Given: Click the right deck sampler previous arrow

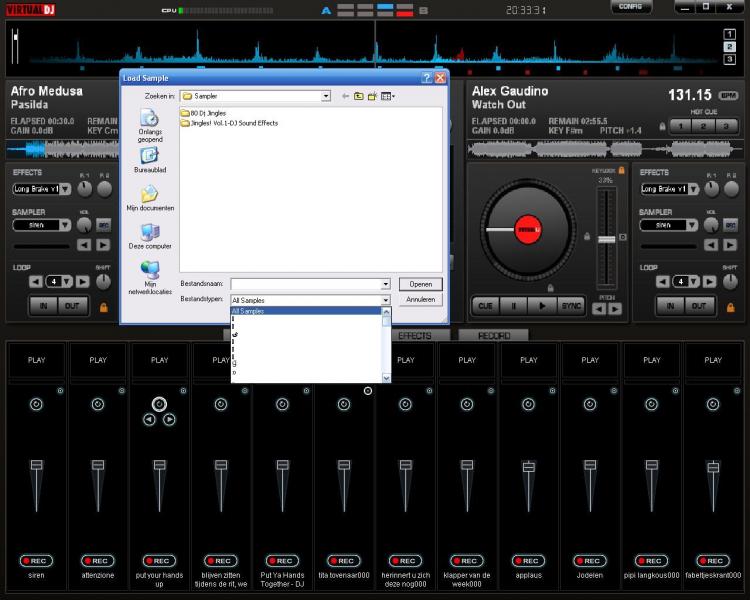Looking at the screenshot, I should pos(711,245).
